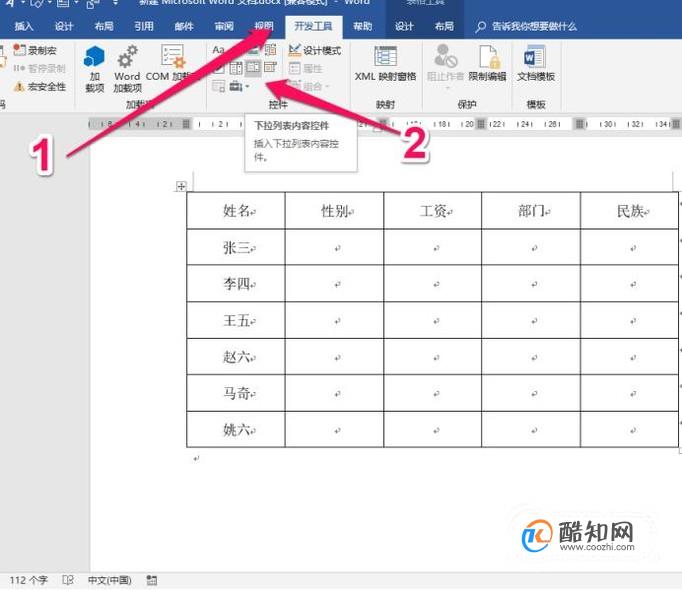This screenshot has width=682, height=590.
Task: Click the 工资 cell in 李四 row
Action: [x=432, y=284]
